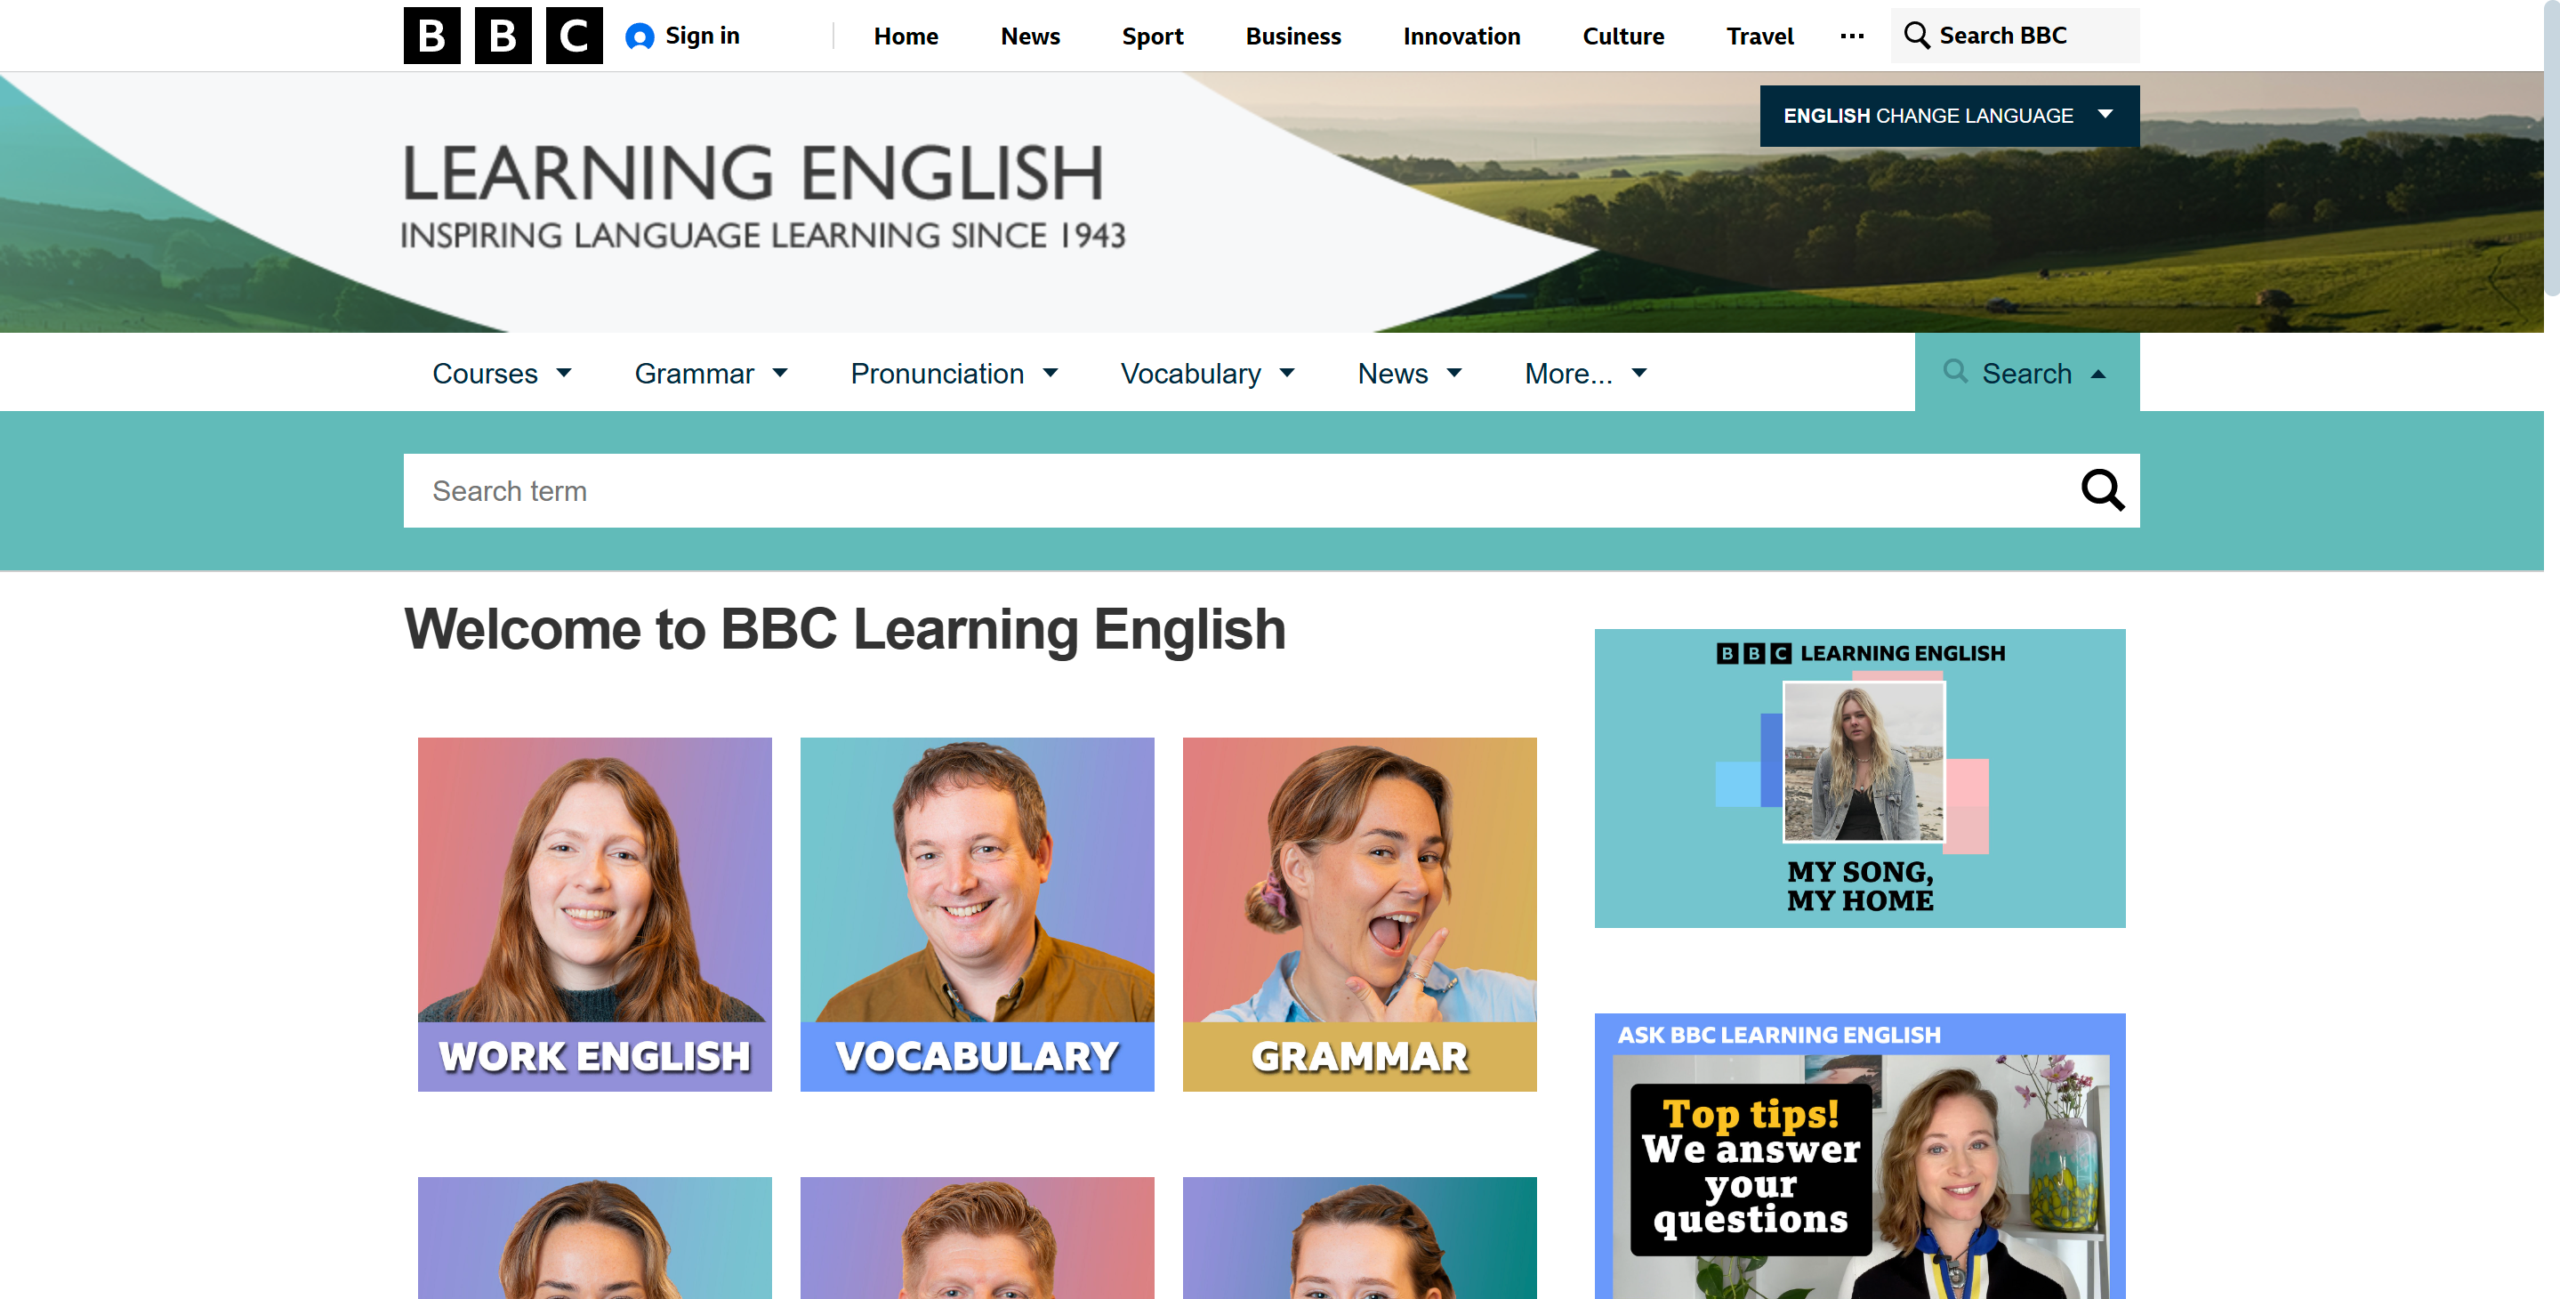This screenshot has height=1299, width=2560.
Task: Click magnifier icon in Search tab
Action: coord(1955,372)
